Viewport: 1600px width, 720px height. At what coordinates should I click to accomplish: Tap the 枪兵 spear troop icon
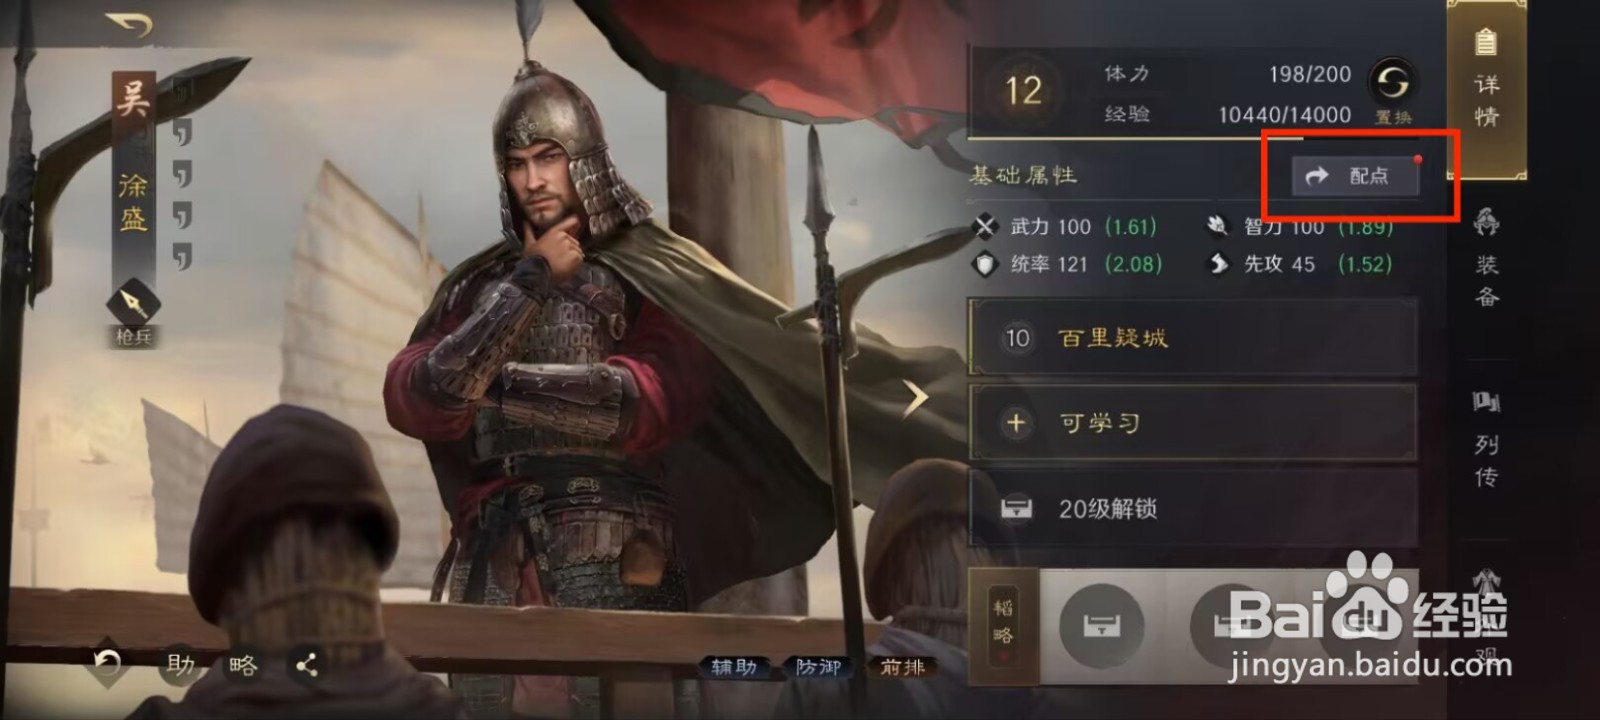click(133, 304)
